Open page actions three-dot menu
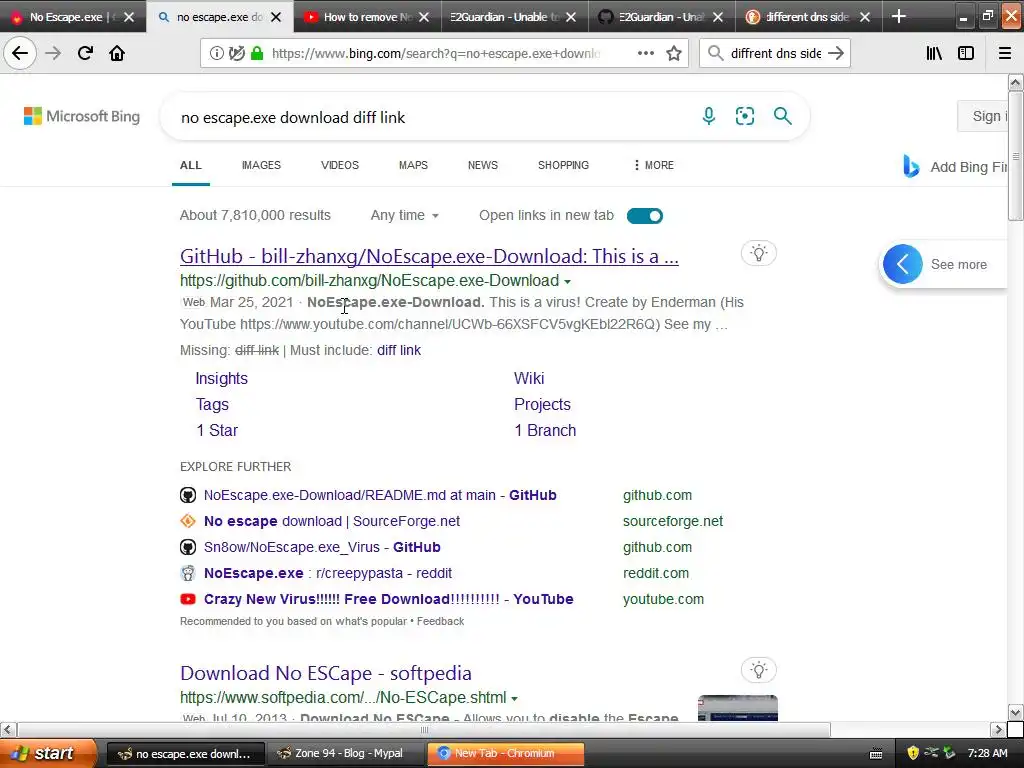 (x=645, y=54)
